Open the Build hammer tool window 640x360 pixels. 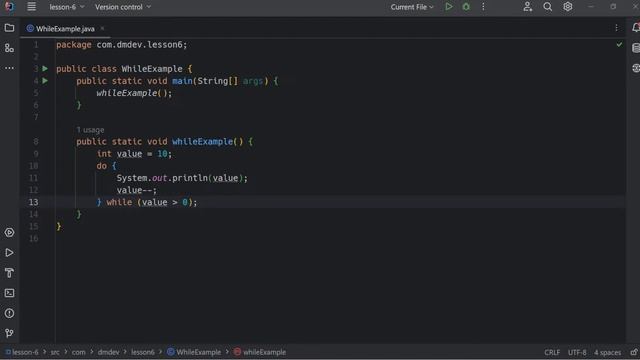click(9, 273)
